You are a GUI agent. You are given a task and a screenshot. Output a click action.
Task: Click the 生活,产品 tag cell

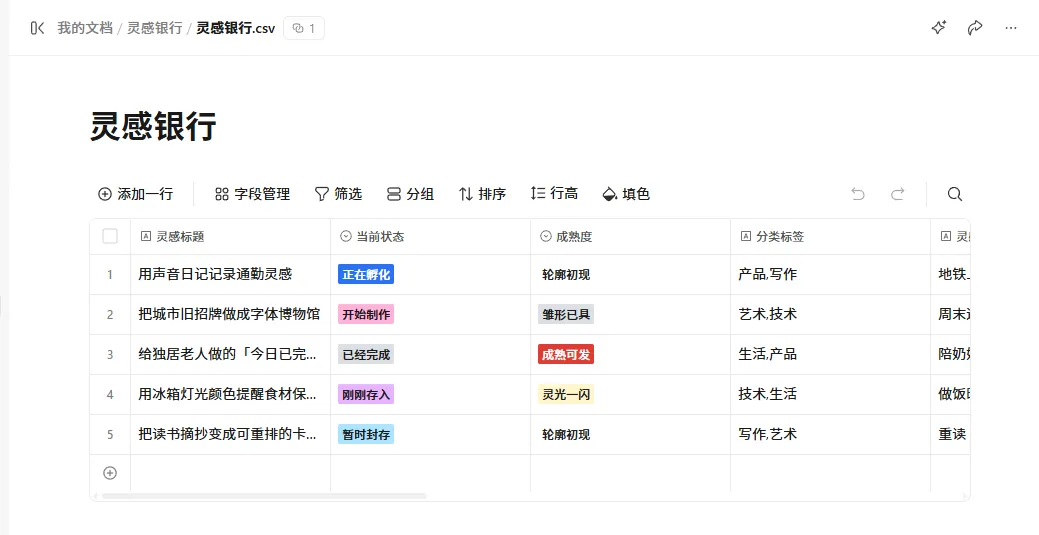(x=831, y=355)
